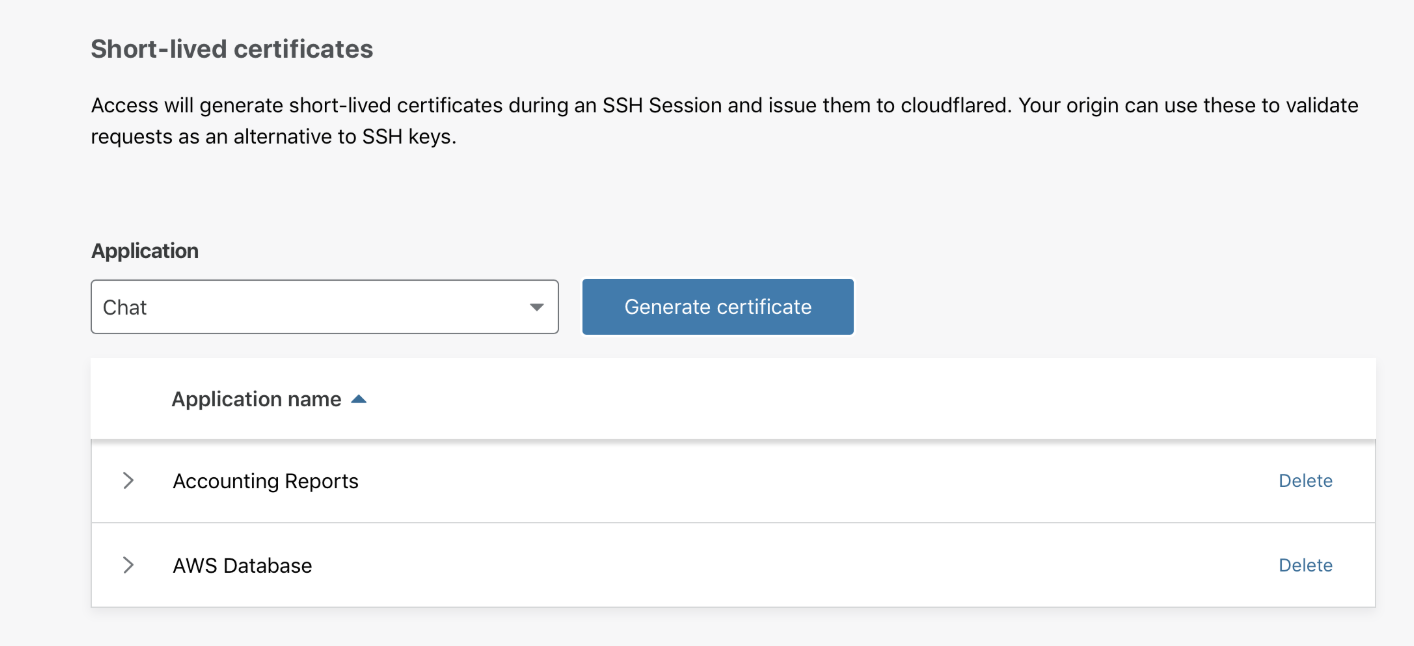
Task: Expand the Accounting Reports row chevron
Action: pyautogui.click(x=128, y=481)
